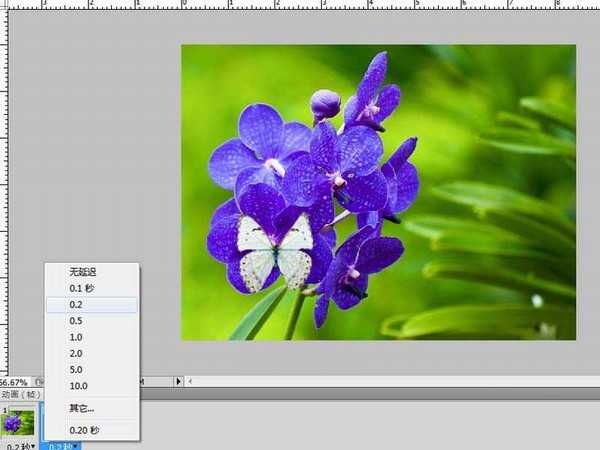Click the 0.20 秒 current delay entry
This screenshot has width=600, height=450.
click(x=84, y=429)
